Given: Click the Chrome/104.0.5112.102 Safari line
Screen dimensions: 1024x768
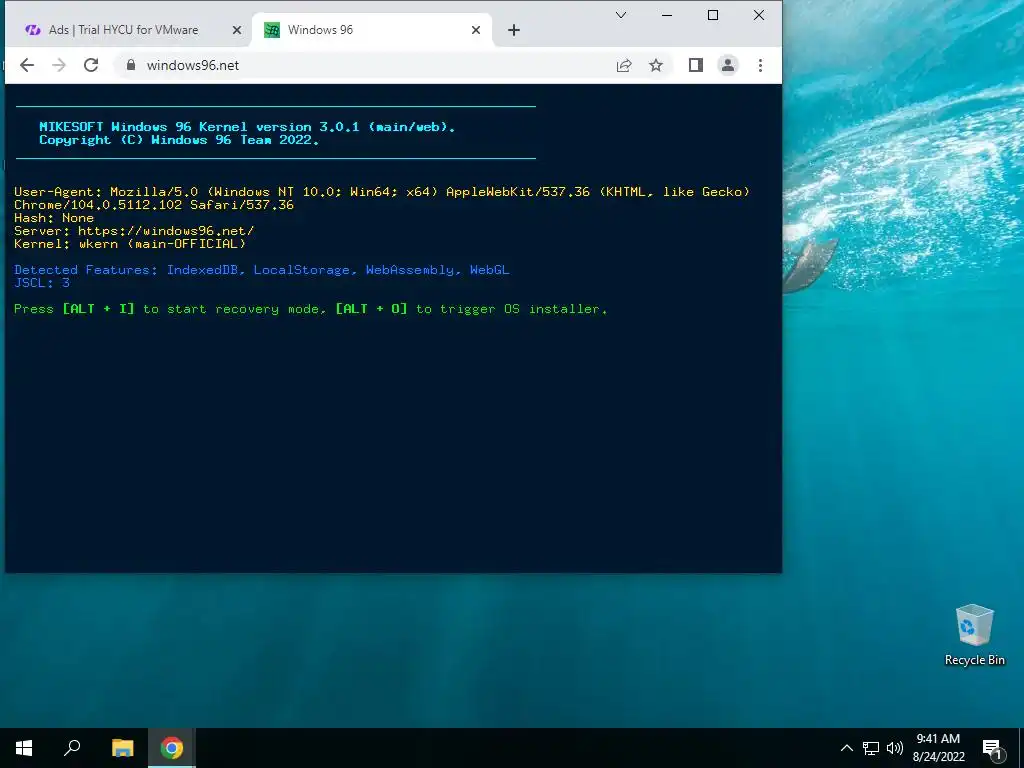Looking at the screenshot, I should point(154,204).
